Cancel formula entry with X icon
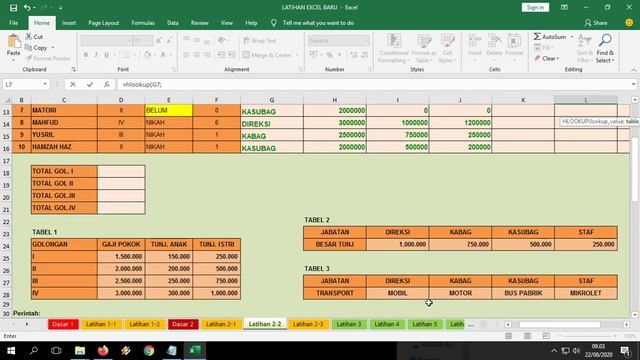 (73, 84)
